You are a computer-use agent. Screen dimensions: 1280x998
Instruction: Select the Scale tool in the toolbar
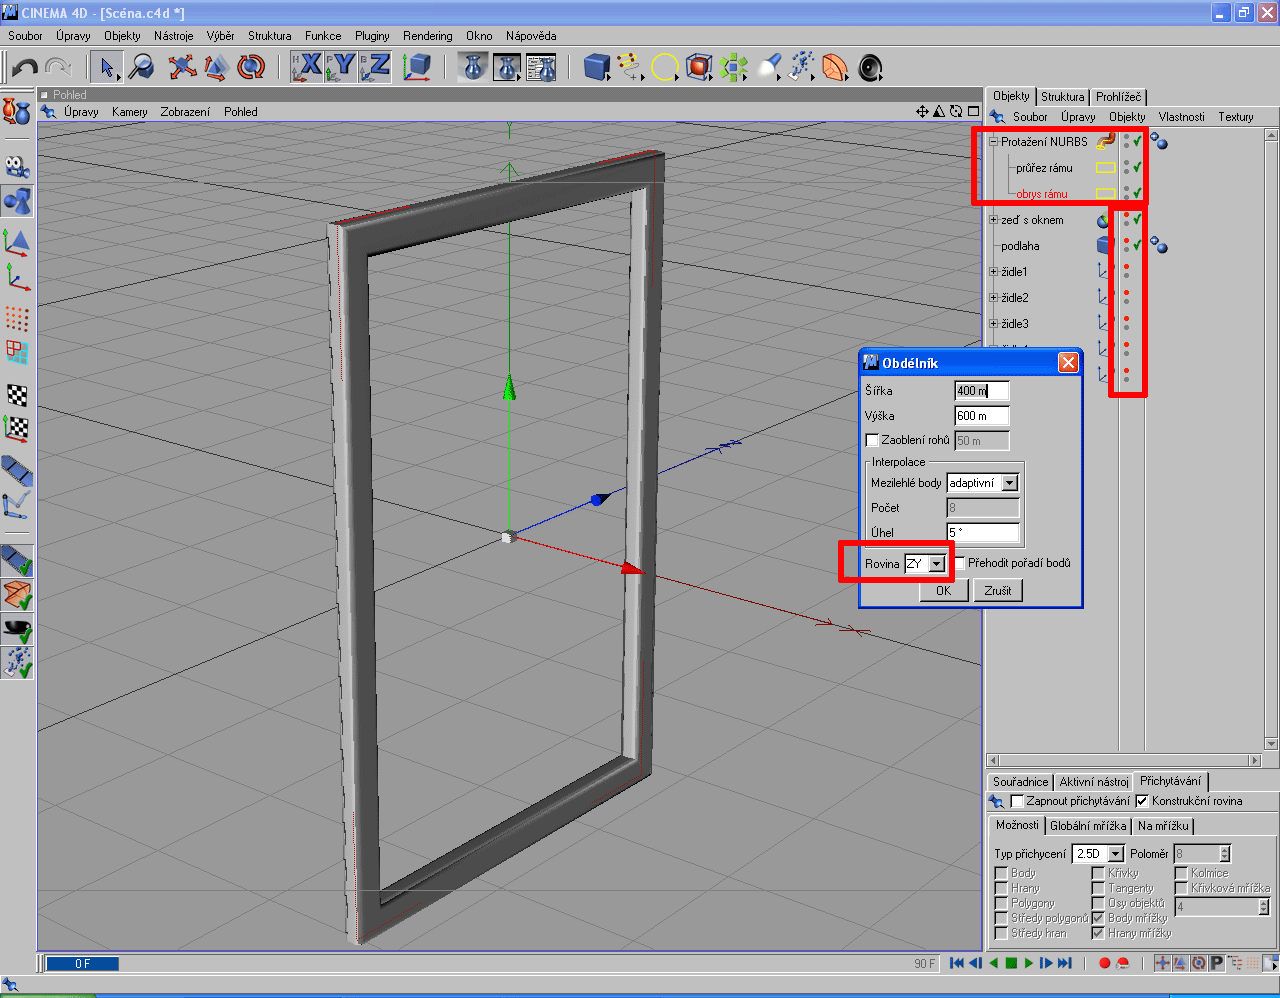216,68
